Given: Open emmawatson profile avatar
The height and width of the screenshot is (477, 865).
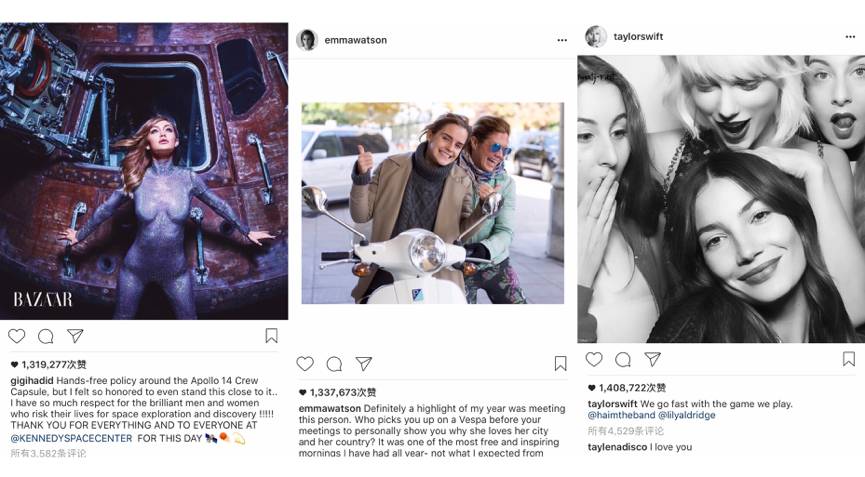Looking at the screenshot, I should click(x=307, y=39).
